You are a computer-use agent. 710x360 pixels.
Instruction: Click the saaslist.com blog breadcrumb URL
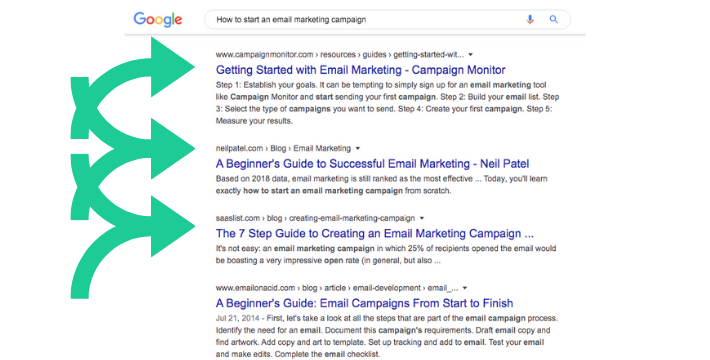315,218
